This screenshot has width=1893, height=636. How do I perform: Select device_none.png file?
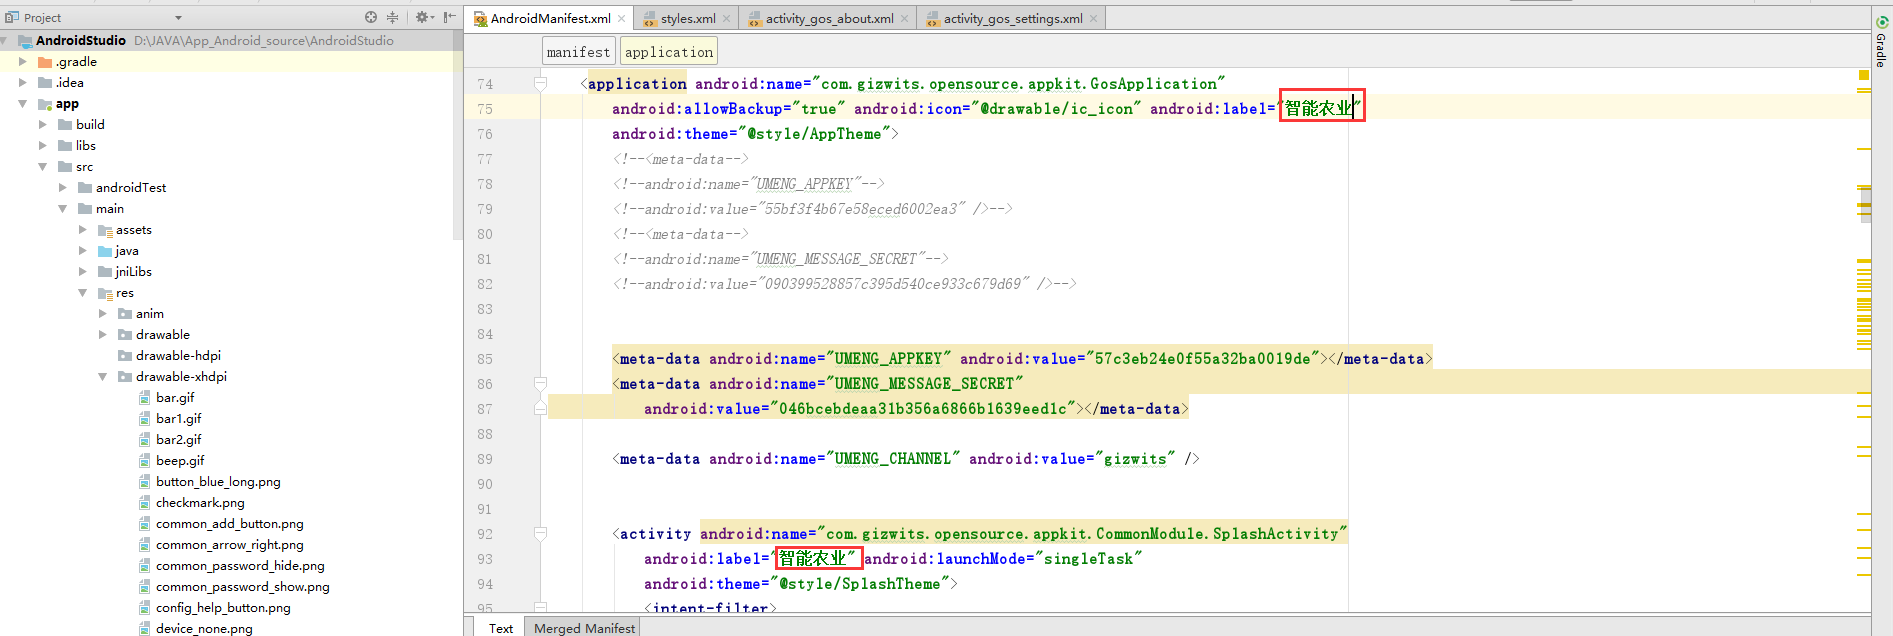(x=204, y=629)
